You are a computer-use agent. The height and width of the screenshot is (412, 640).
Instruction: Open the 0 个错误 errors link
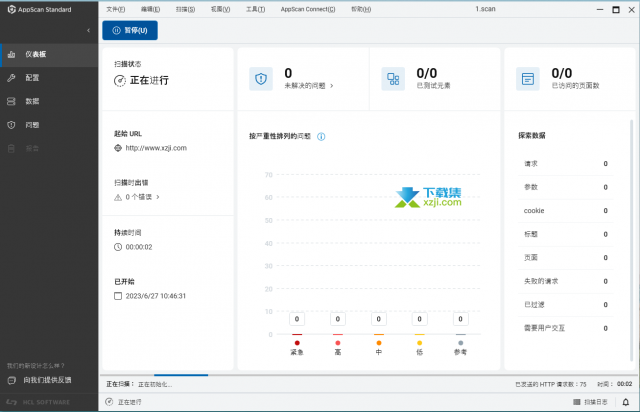142,197
